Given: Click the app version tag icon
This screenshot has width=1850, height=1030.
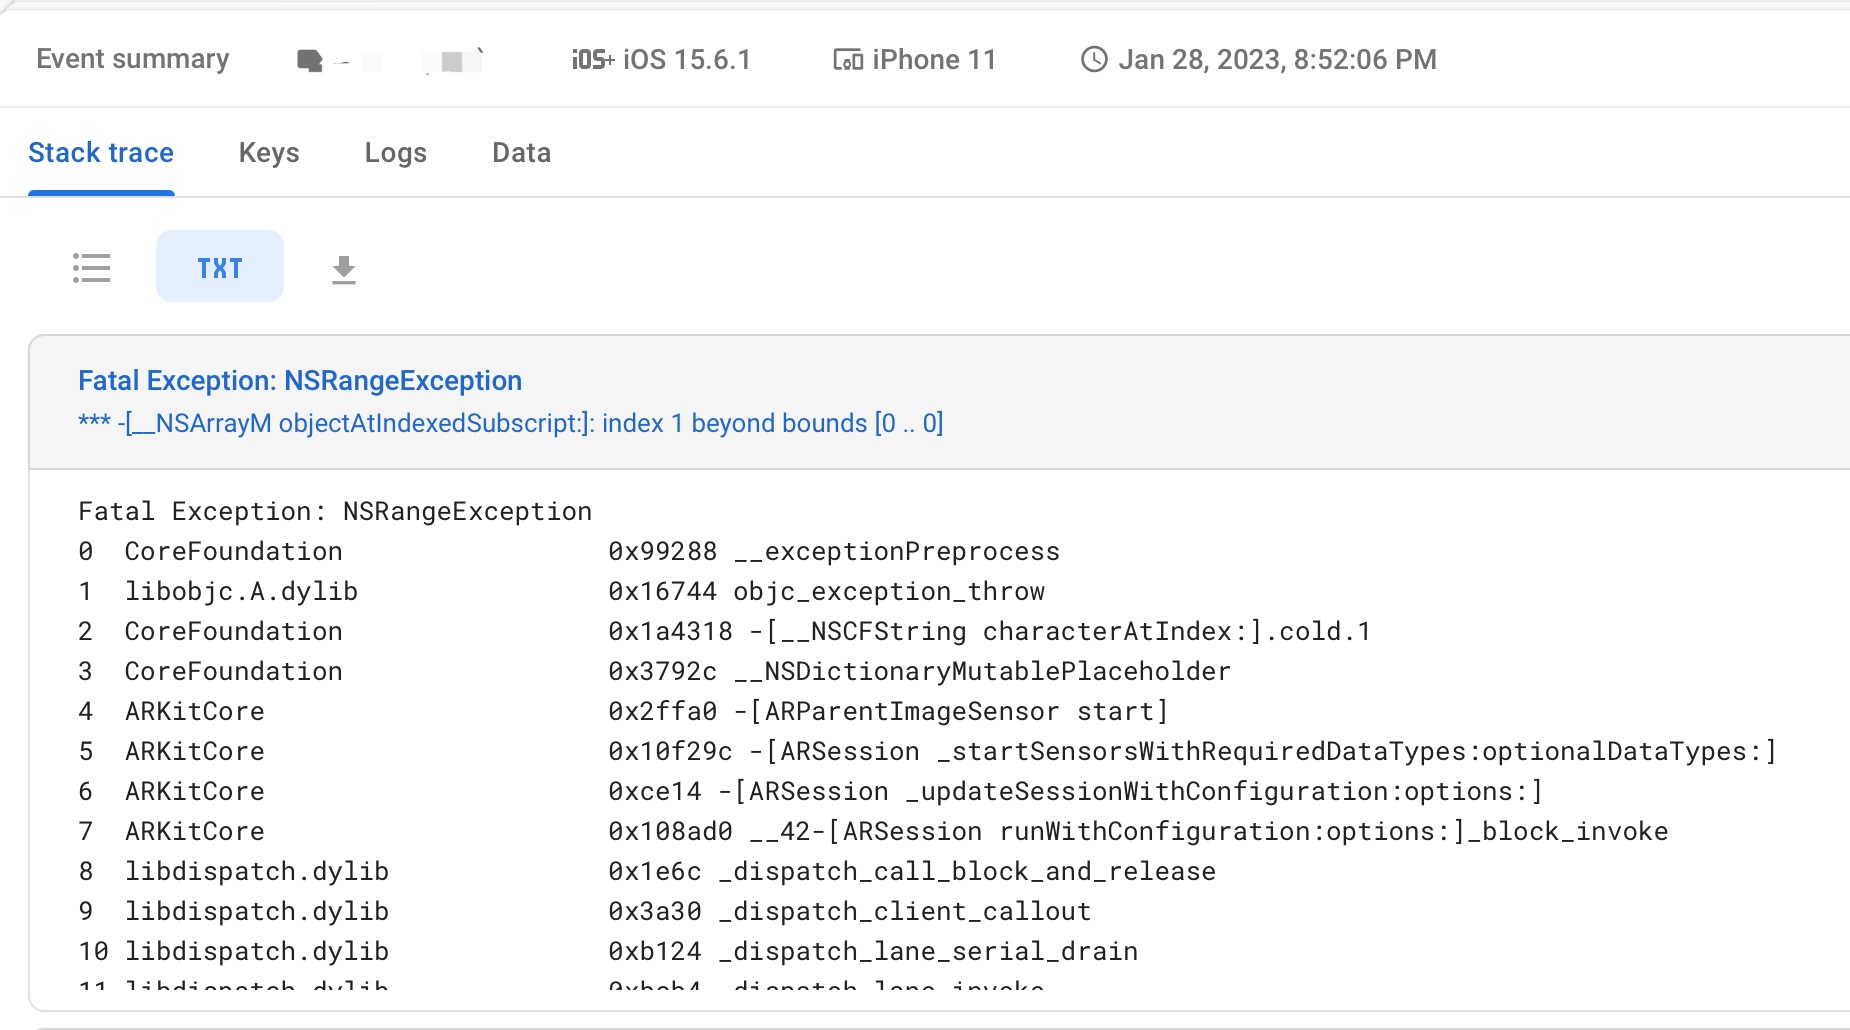Looking at the screenshot, I should pyautogui.click(x=310, y=61).
